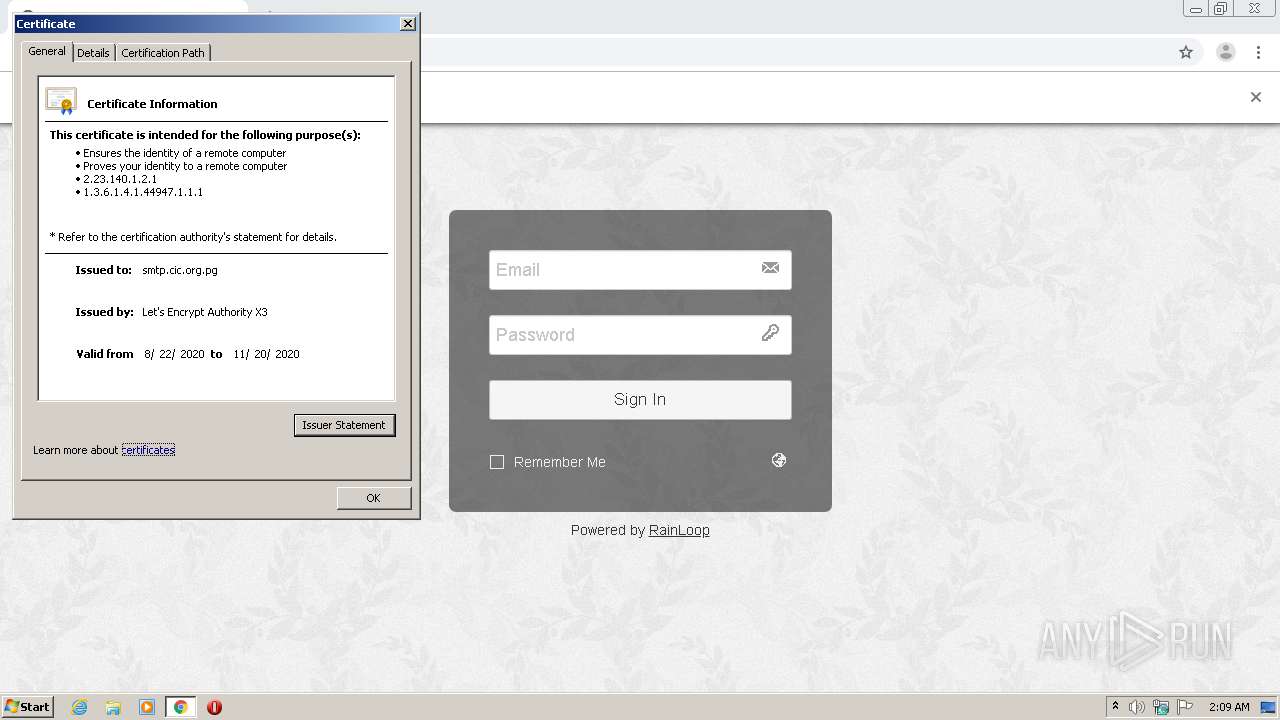Click the key icon in Password field
The height and width of the screenshot is (720, 1280).
click(x=770, y=333)
